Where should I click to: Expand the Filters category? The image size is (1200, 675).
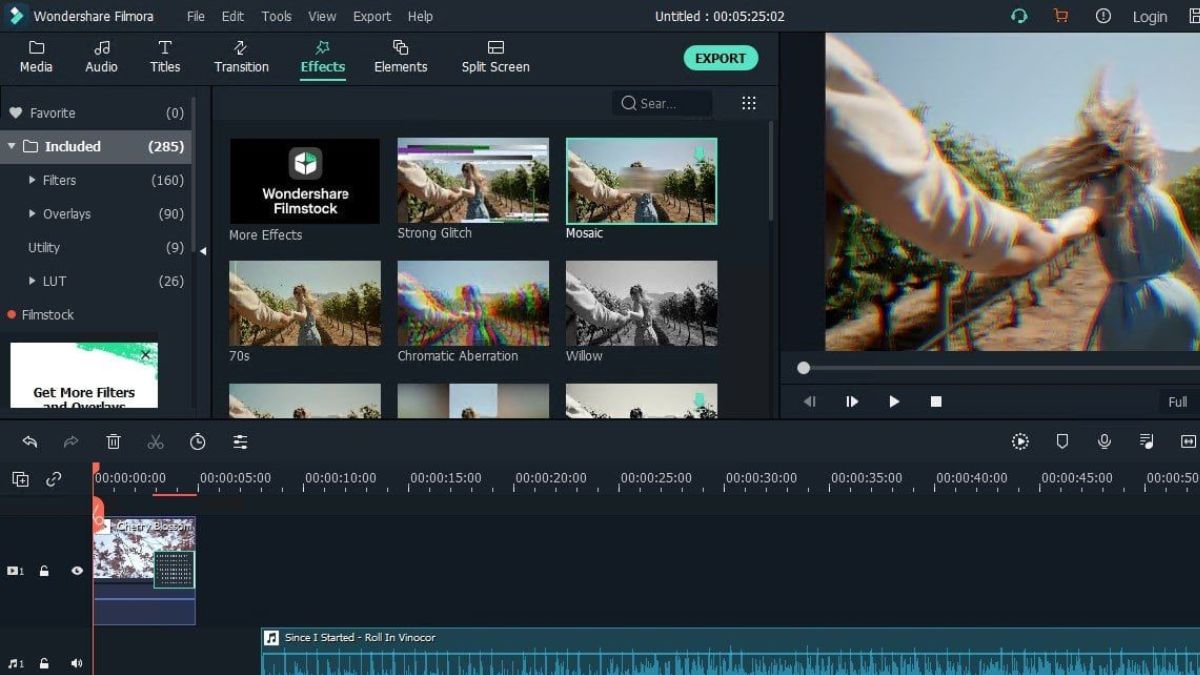[33, 180]
